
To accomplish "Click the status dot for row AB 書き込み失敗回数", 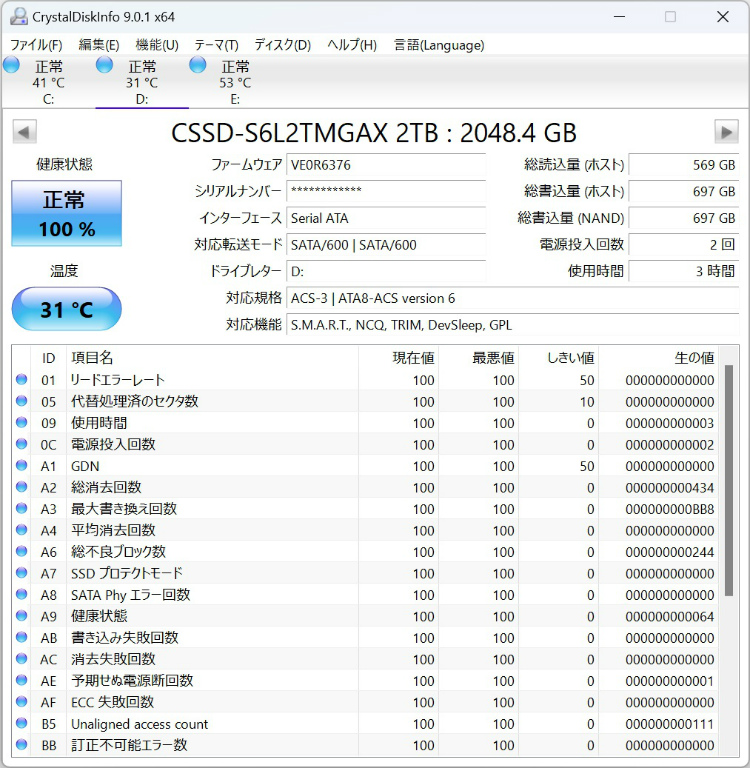I will (x=22, y=637).
